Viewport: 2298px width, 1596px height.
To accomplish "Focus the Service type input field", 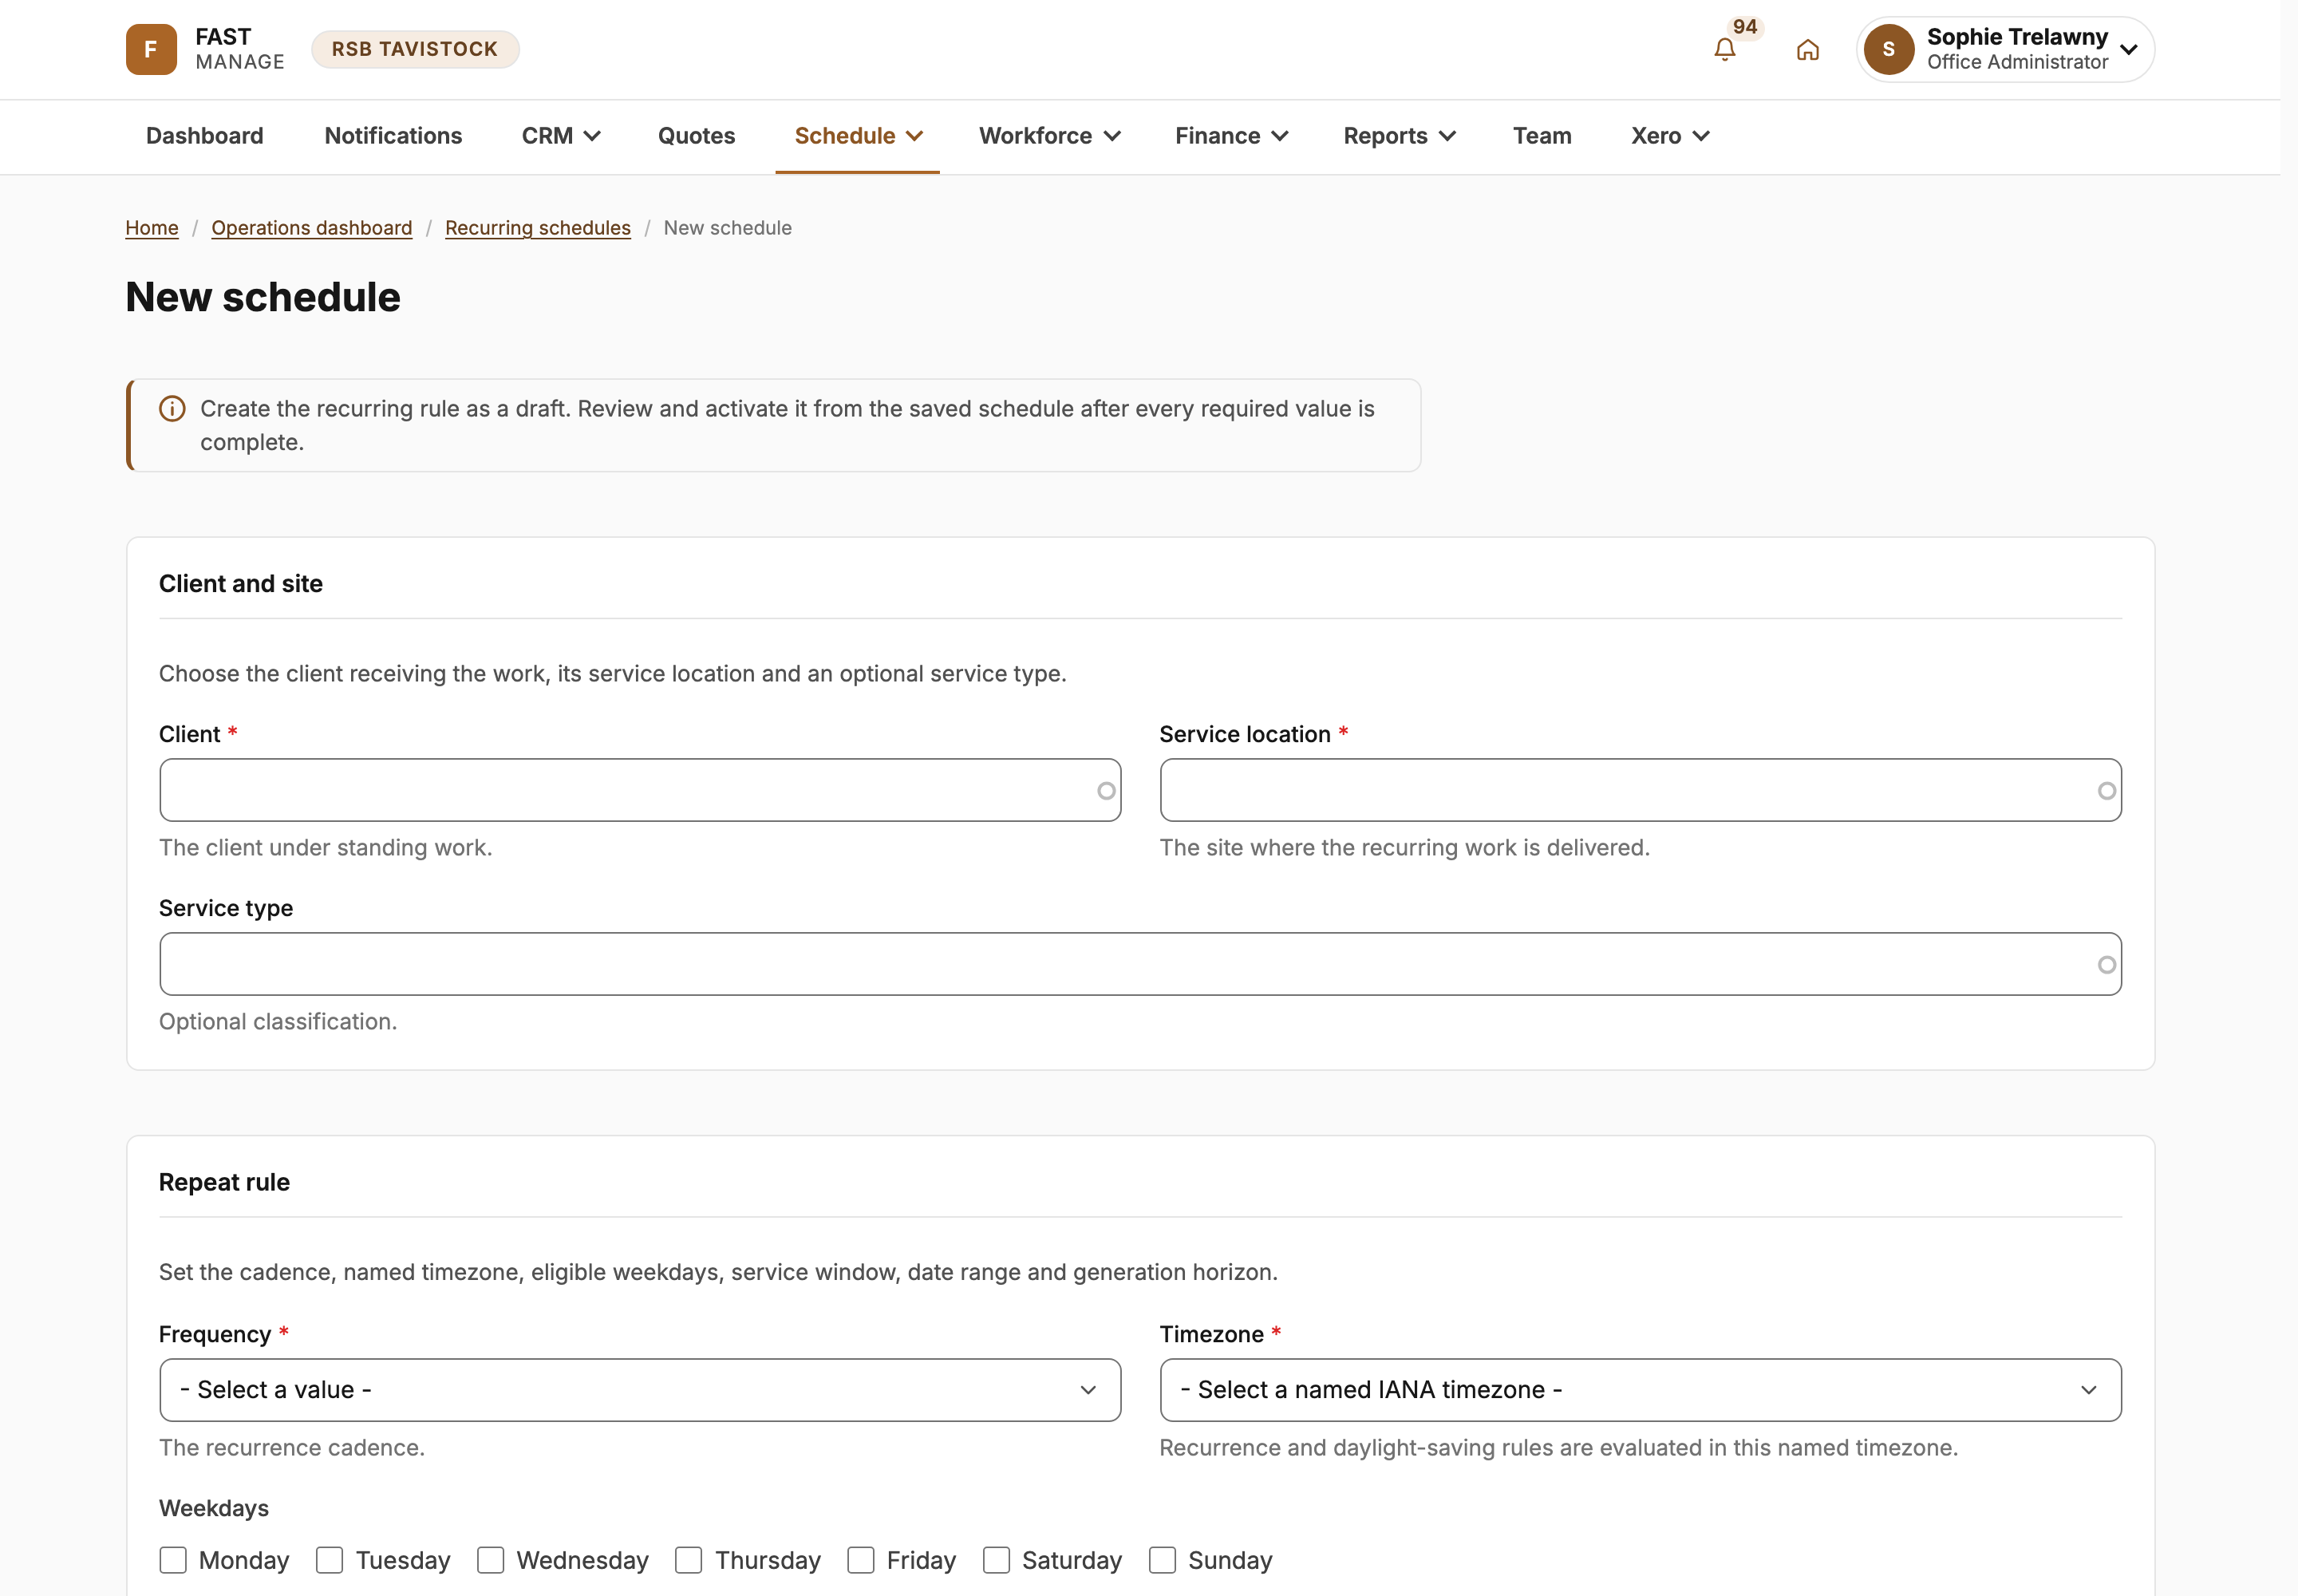I will tap(1140, 964).
